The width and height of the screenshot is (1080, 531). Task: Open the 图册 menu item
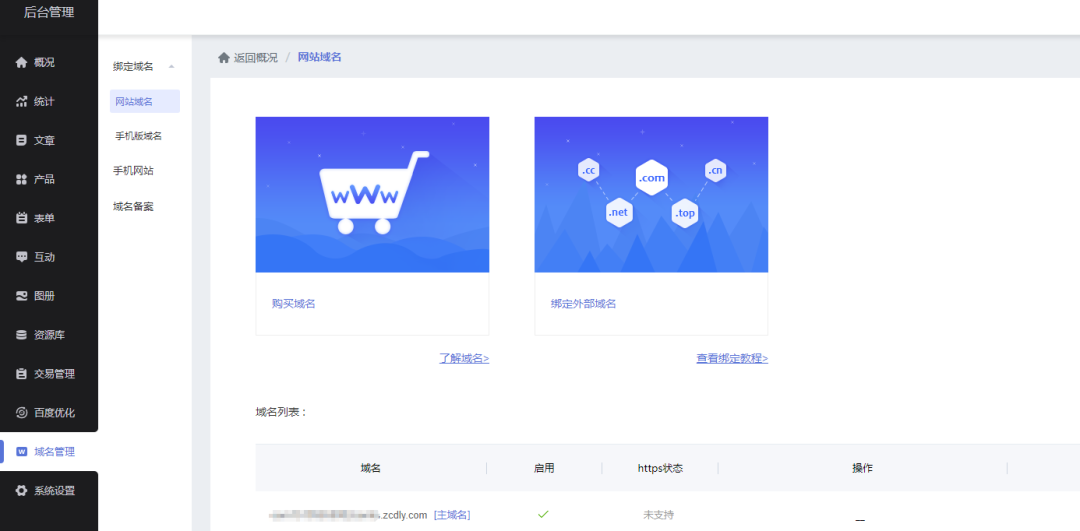(49, 296)
